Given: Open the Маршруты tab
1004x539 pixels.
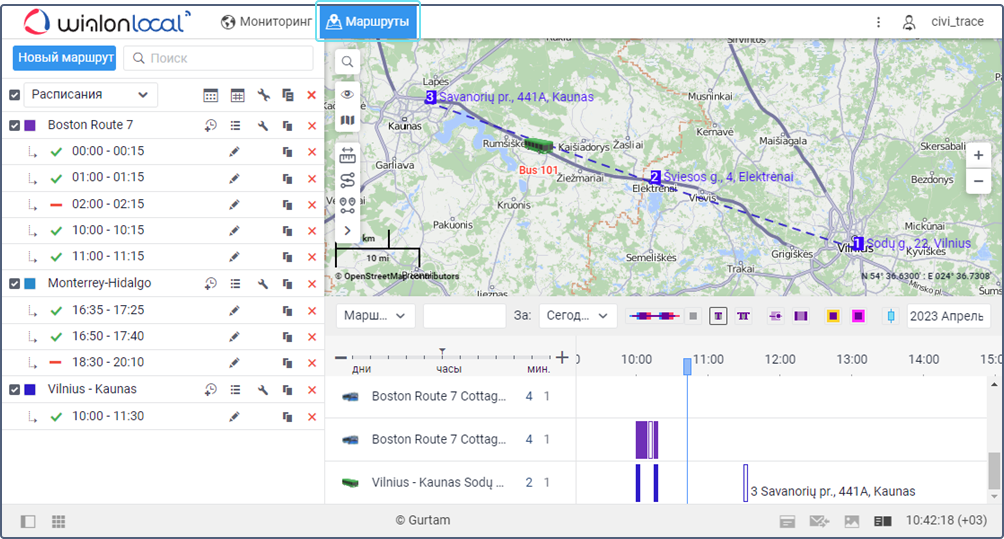Looking at the screenshot, I should coord(367,21).
